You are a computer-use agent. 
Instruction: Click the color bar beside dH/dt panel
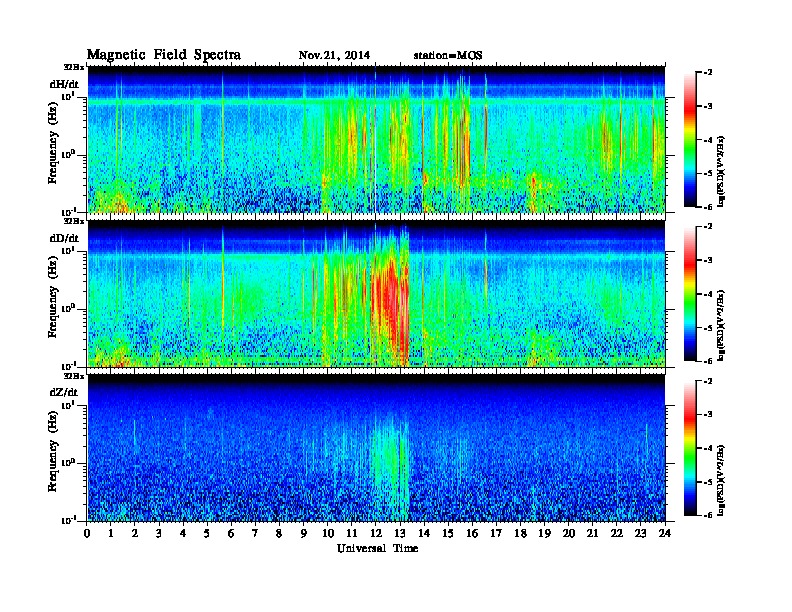click(690, 140)
